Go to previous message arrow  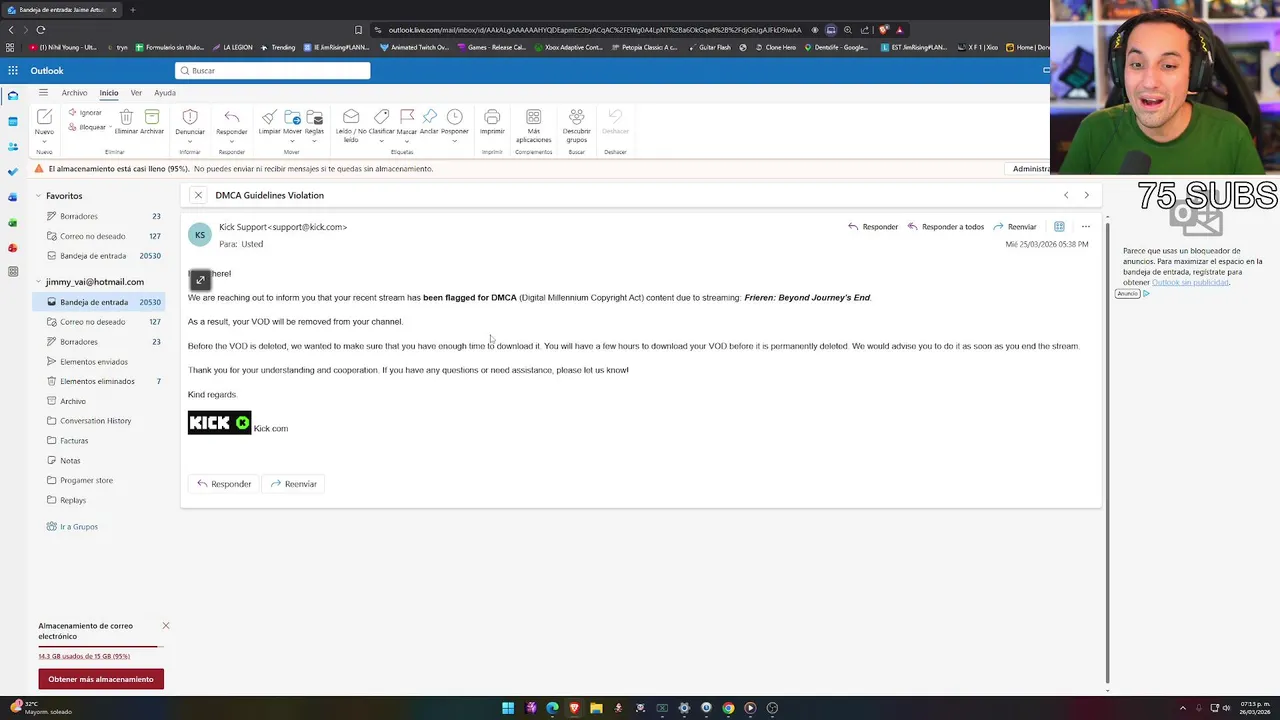1066,195
